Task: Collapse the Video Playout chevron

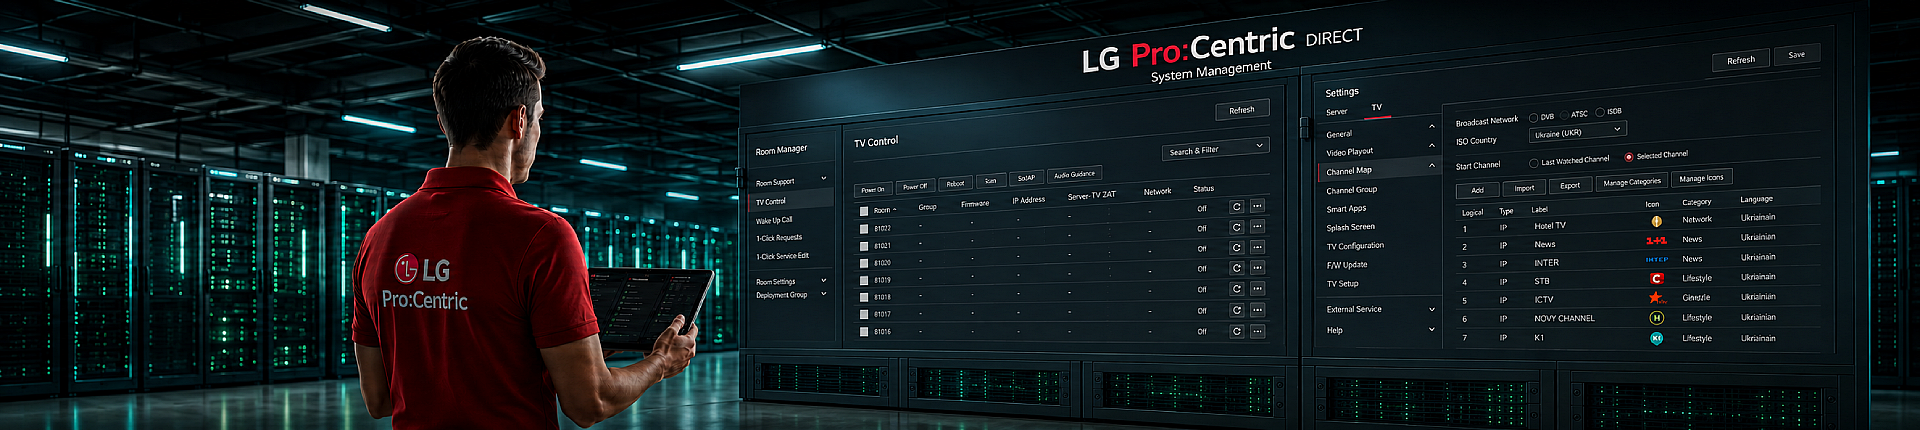Action: 1432,146
